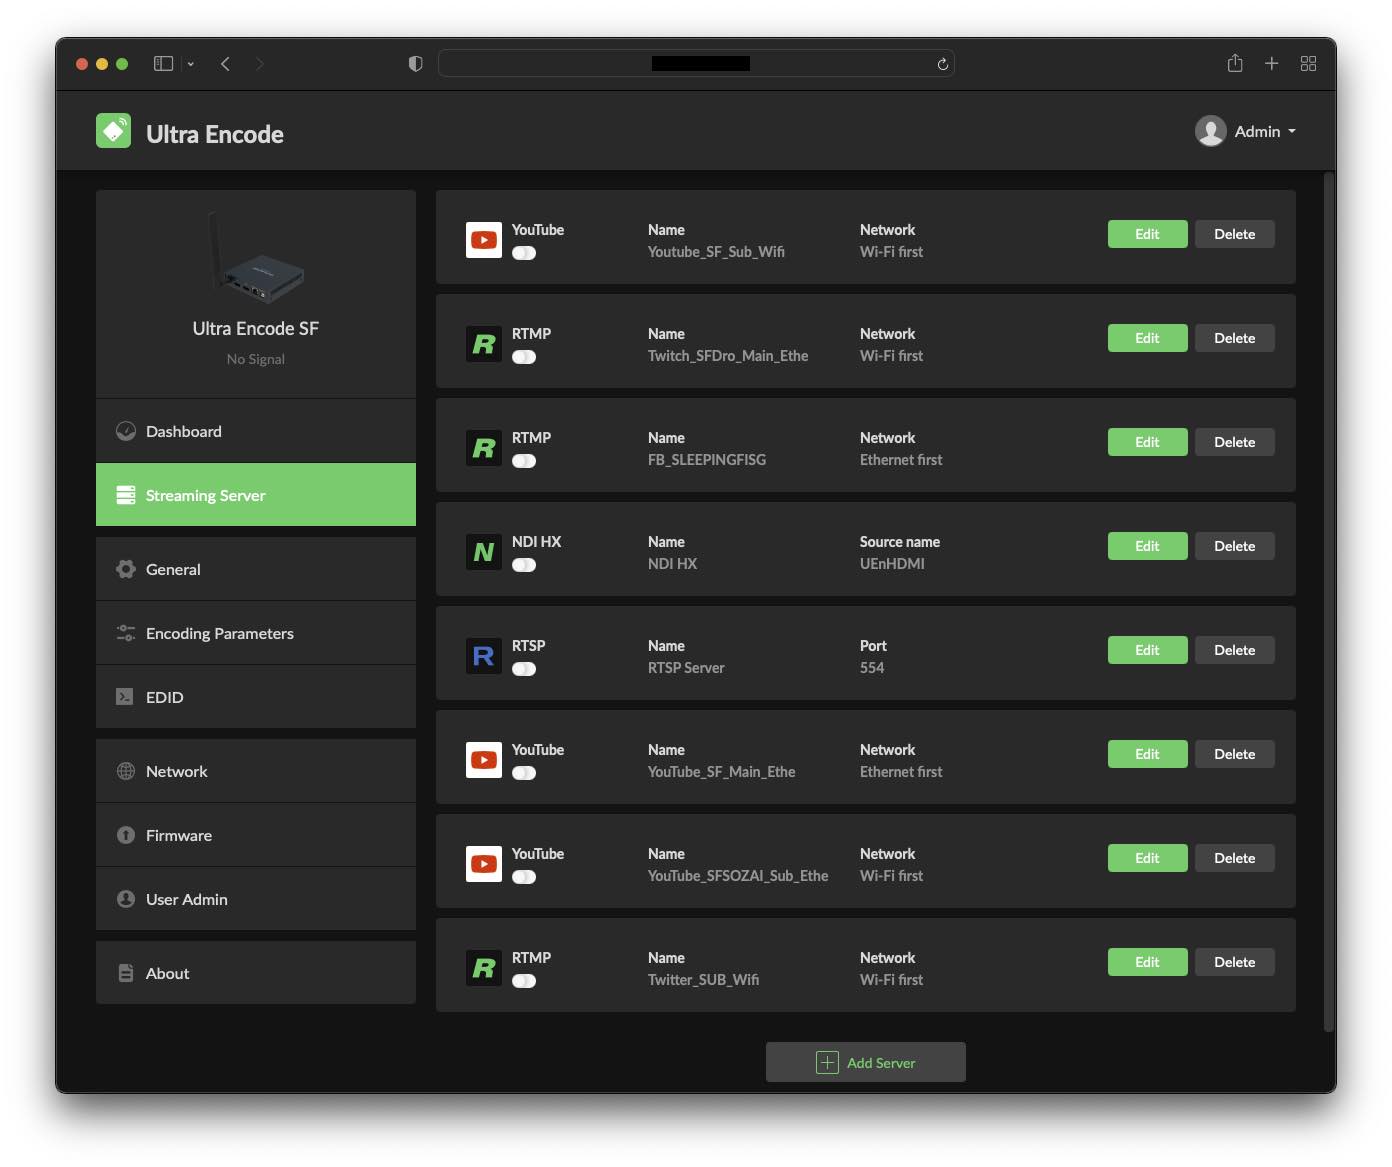Open the EDID page
Image resolution: width=1392 pixels, height=1167 pixels.
point(256,697)
